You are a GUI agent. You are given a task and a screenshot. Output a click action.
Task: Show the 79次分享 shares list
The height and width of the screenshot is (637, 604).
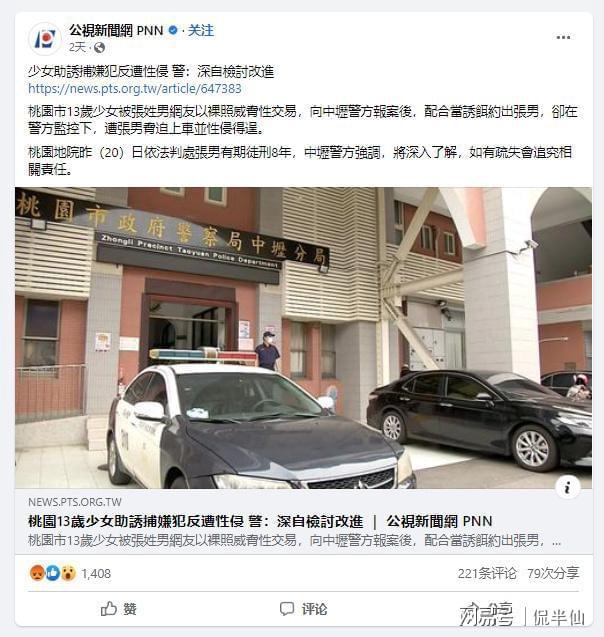(553, 573)
